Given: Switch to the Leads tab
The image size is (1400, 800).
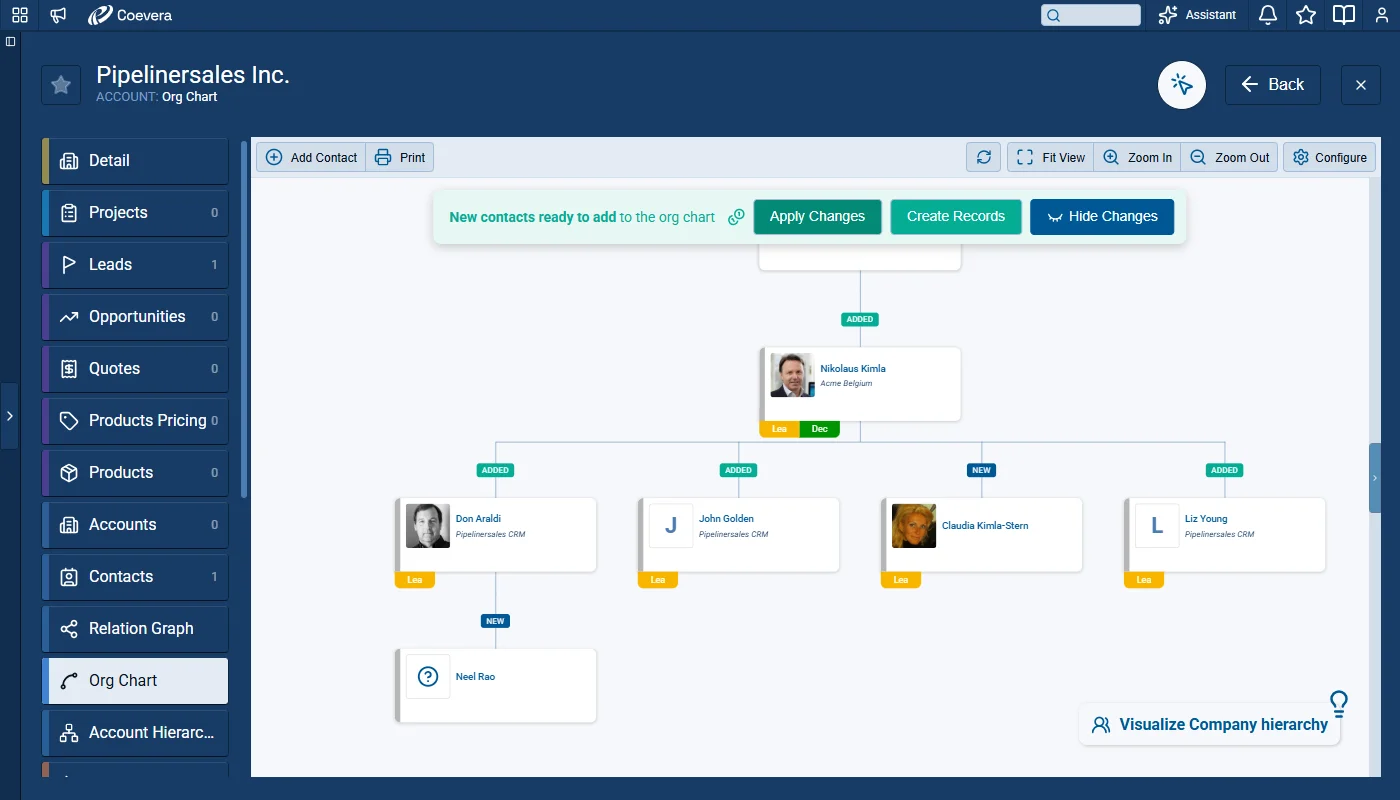Looking at the screenshot, I should tap(135, 265).
